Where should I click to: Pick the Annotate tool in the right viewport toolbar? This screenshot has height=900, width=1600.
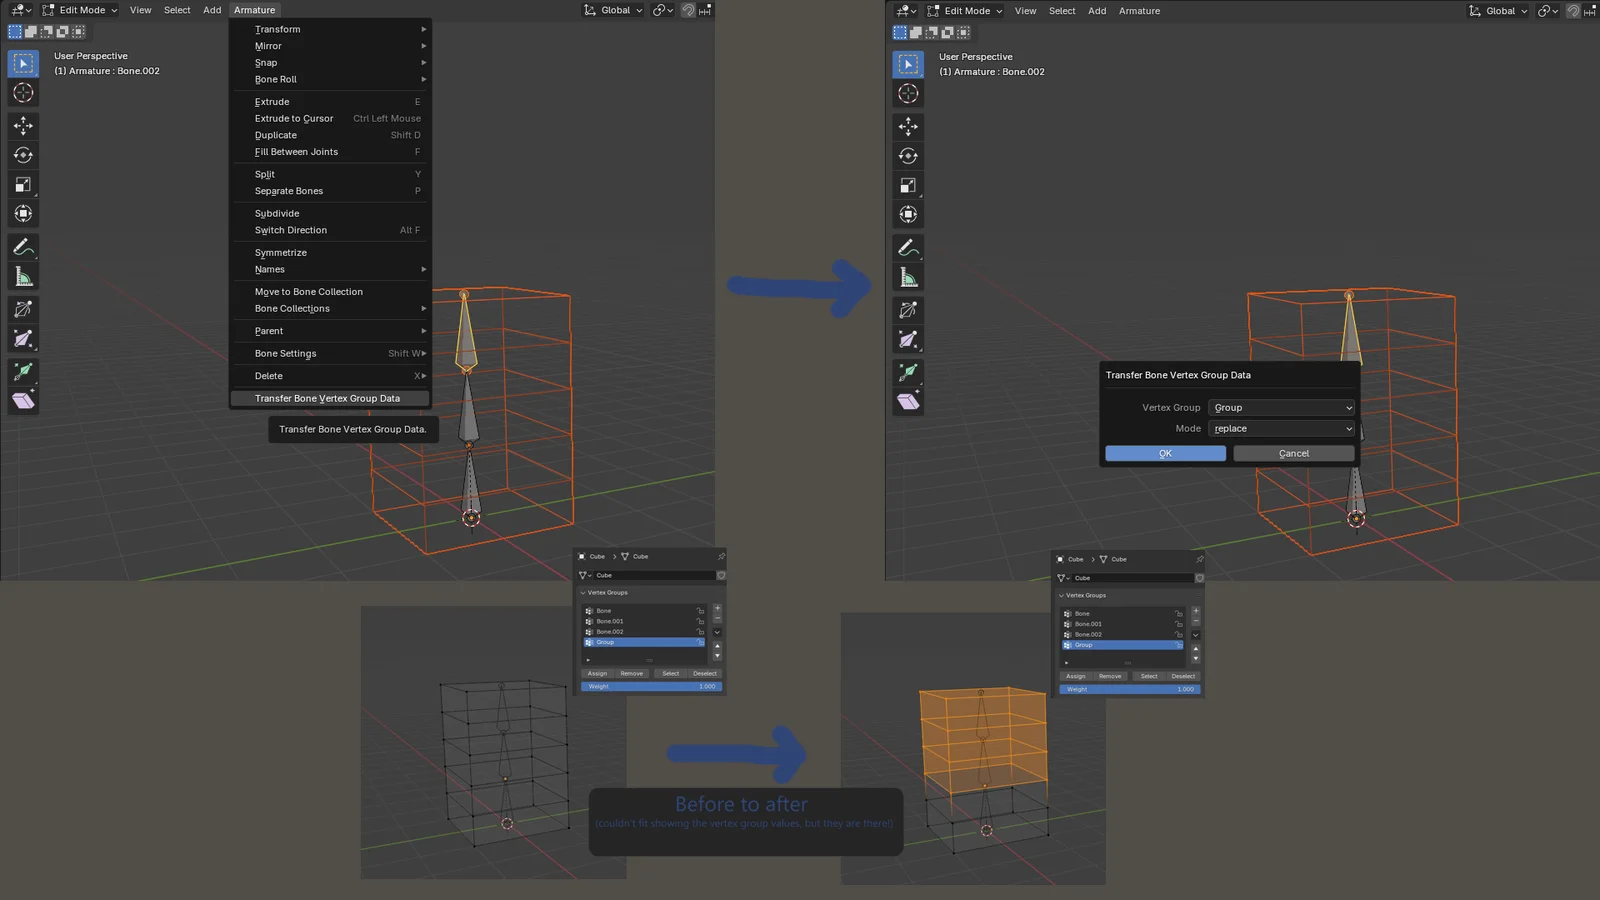[908, 248]
